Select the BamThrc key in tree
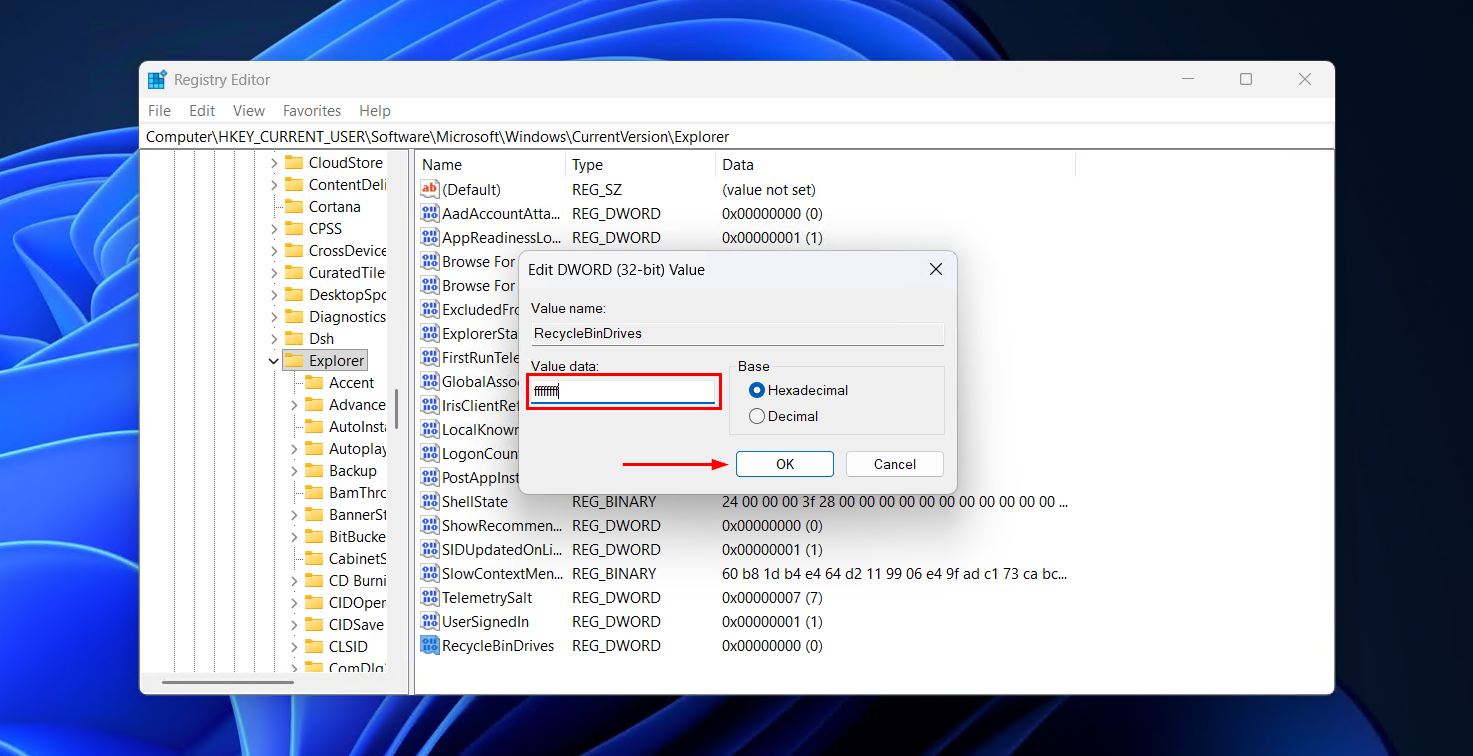This screenshot has width=1473, height=756. 357,492
